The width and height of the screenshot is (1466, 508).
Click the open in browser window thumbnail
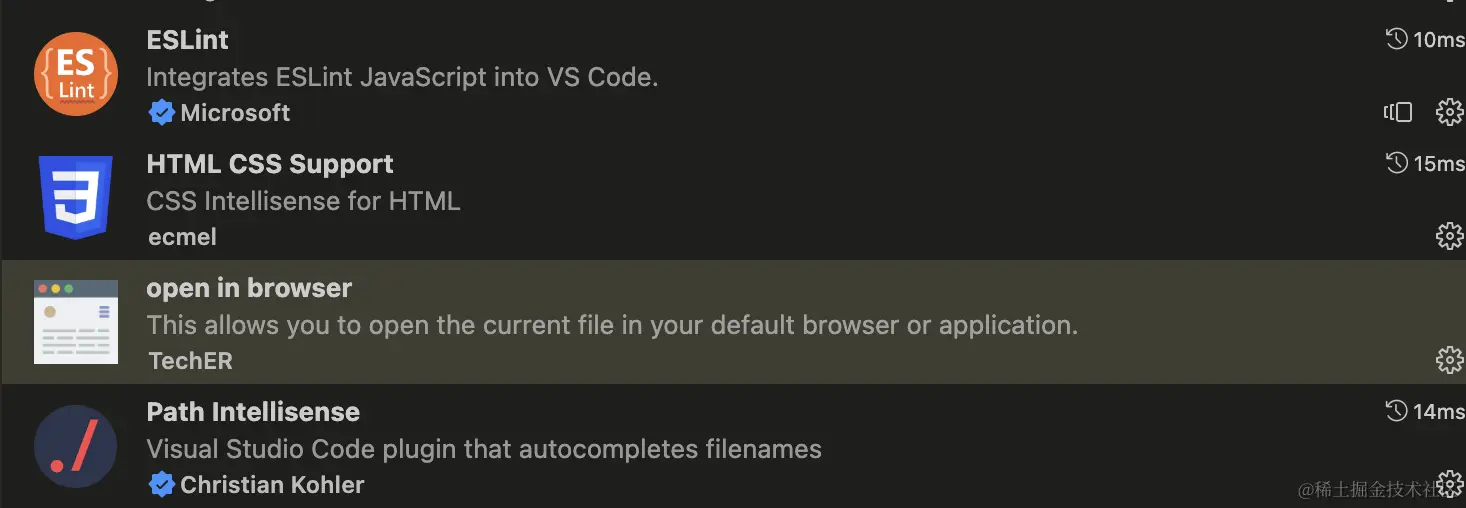coord(76,321)
